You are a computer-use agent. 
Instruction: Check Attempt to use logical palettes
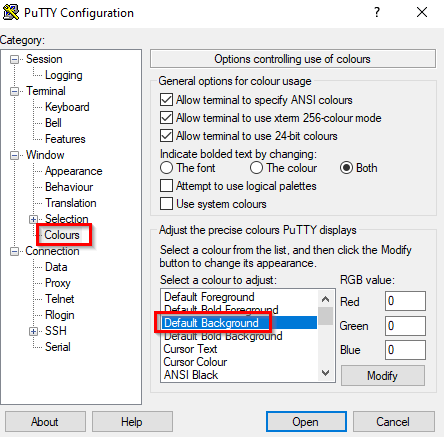click(166, 186)
